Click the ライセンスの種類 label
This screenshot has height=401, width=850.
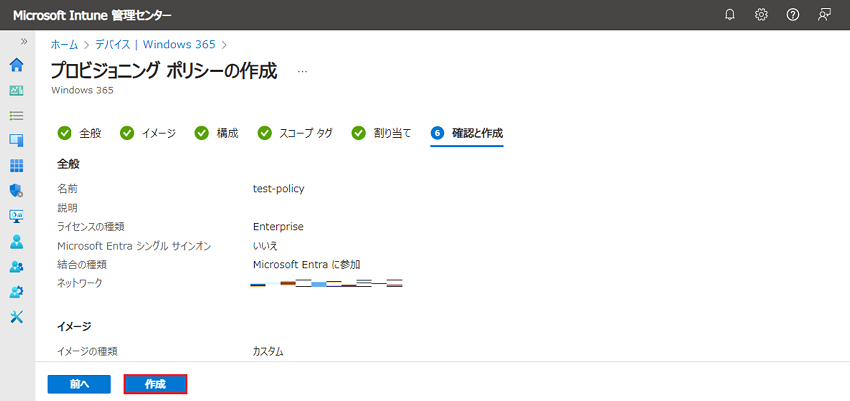(x=91, y=227)
